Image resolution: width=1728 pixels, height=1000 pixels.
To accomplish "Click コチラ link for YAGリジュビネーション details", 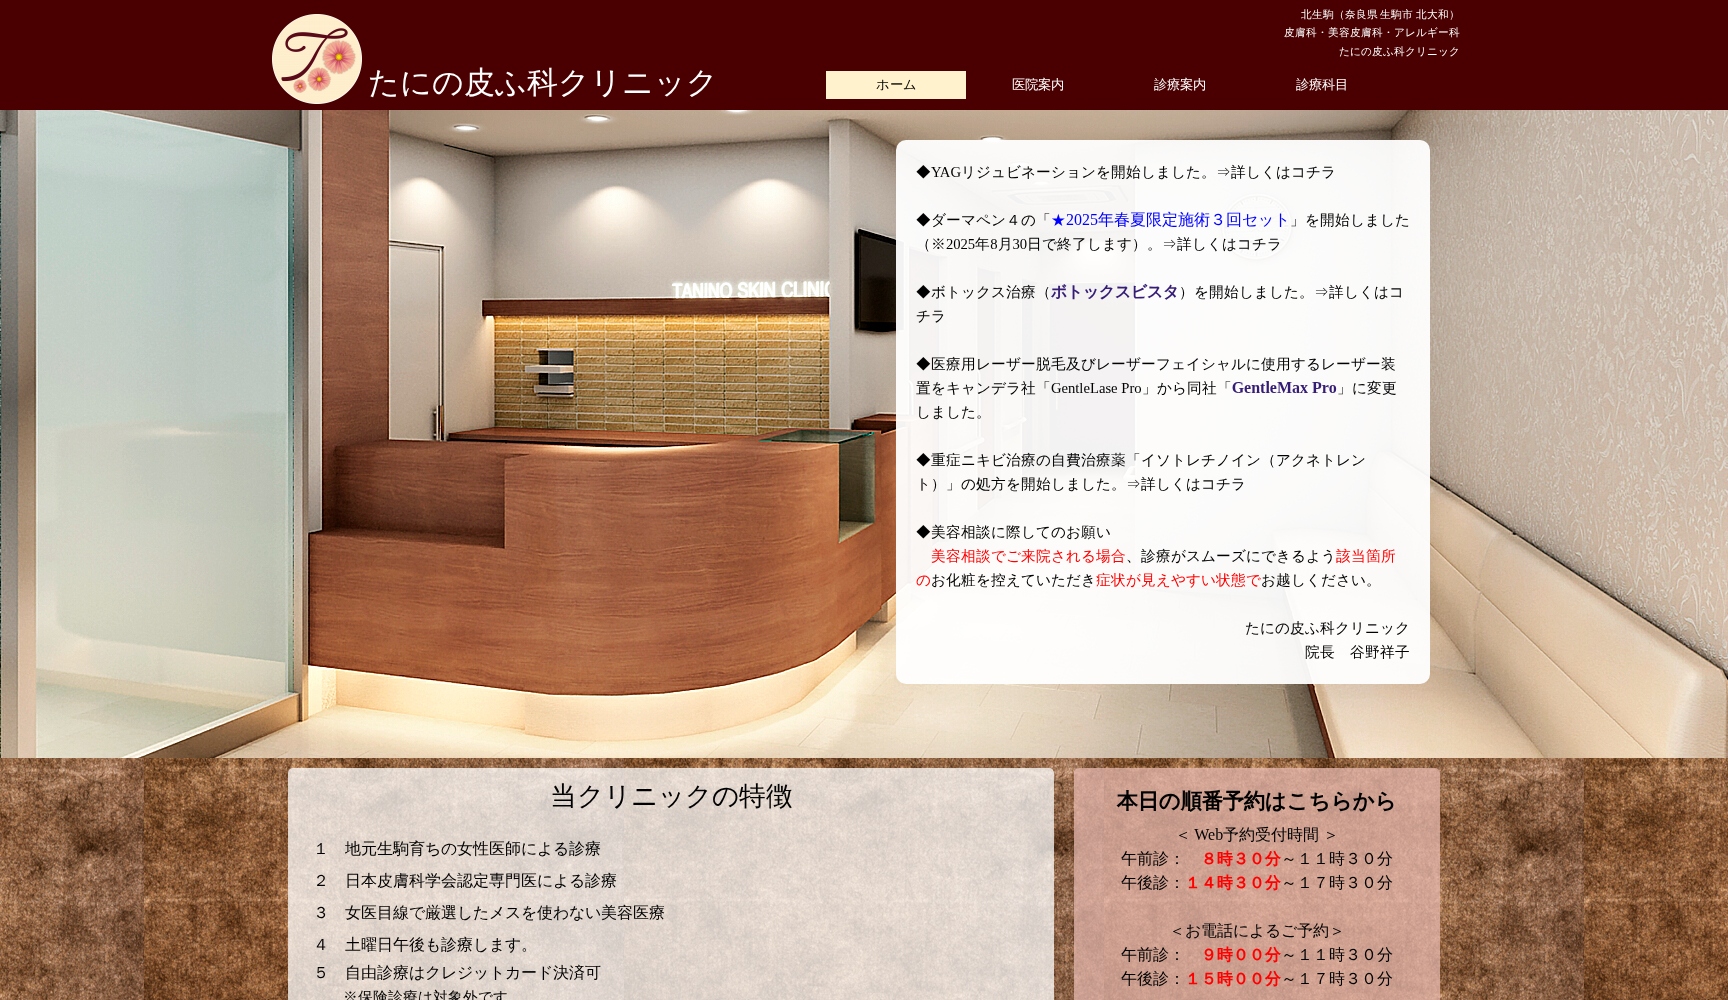I will tap(1313, 171).
